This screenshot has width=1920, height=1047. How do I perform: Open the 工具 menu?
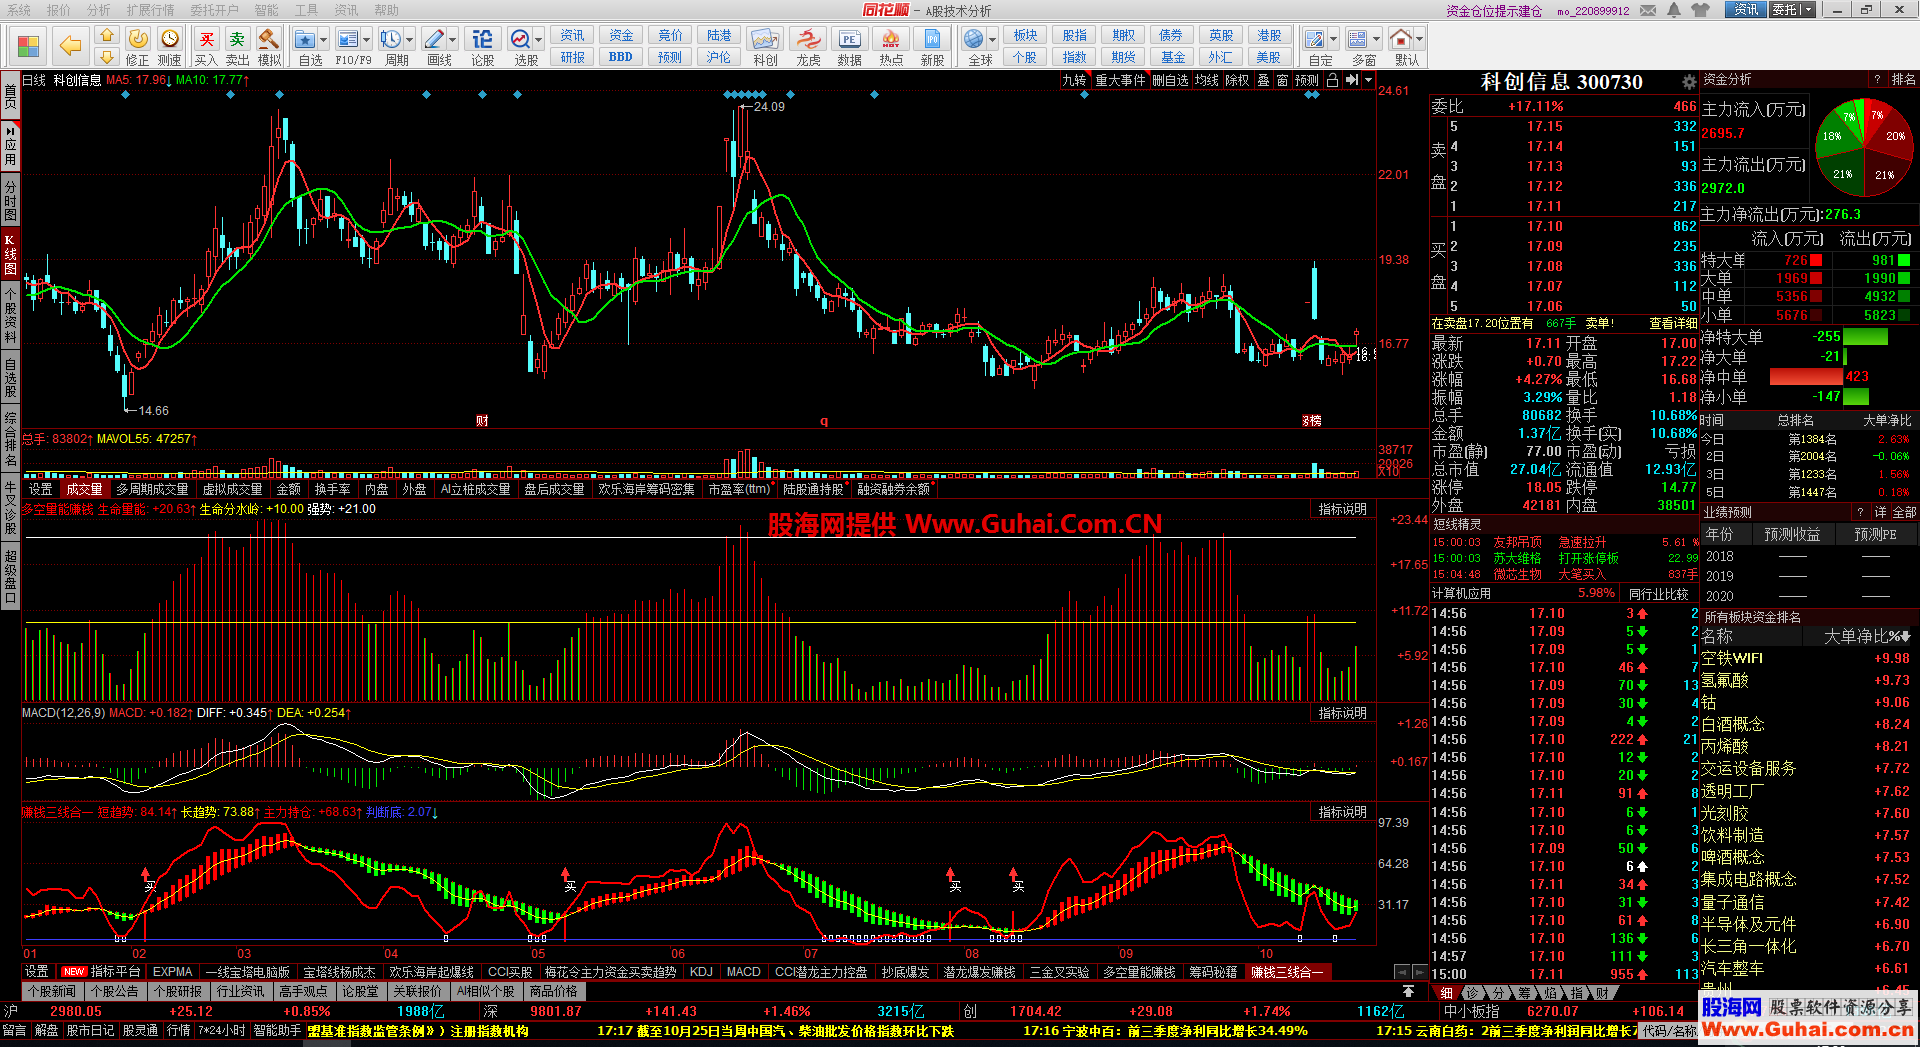click(306, 10)
